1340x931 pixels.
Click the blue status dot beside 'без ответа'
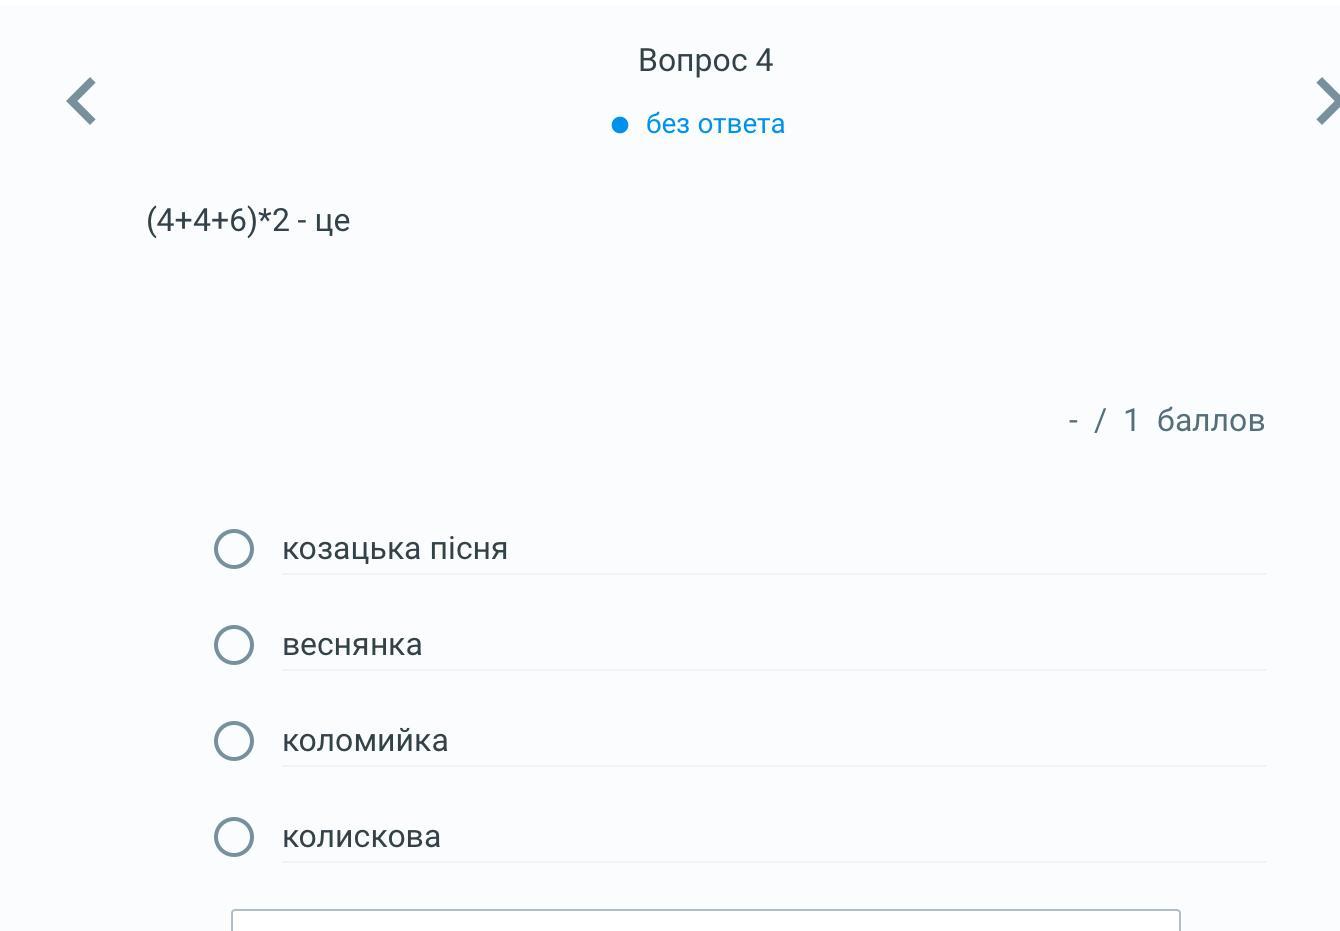pos(620,125)
